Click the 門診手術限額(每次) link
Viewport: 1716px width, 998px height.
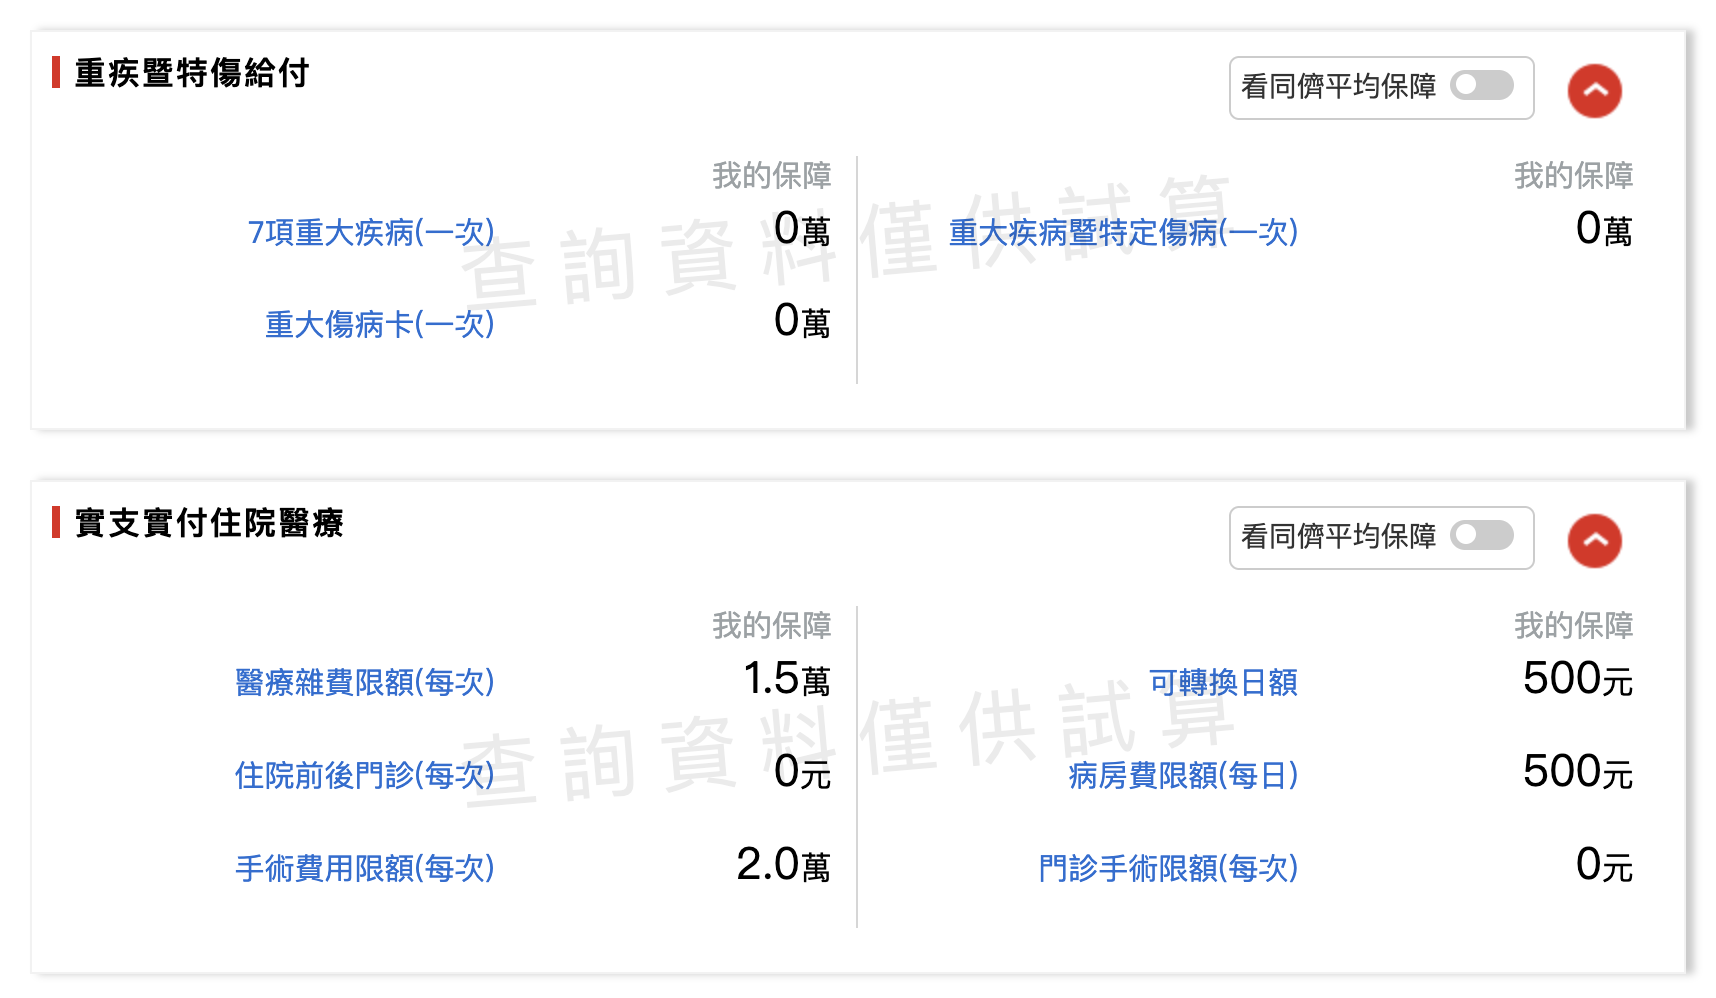point(1168,868)
